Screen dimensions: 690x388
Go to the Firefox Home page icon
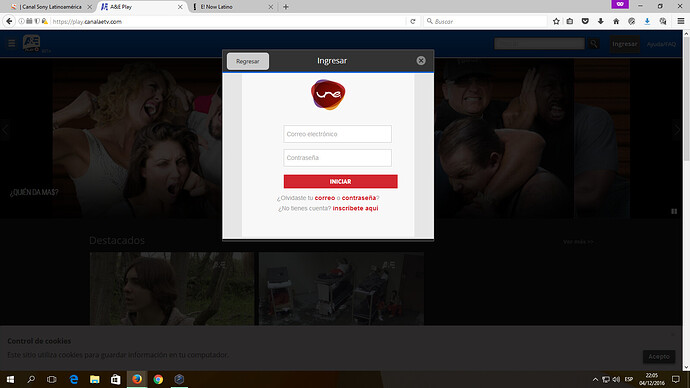coord(616,21)
